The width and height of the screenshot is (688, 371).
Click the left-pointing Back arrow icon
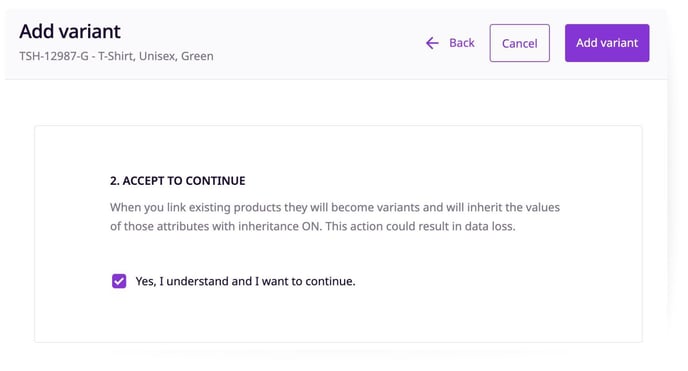point(432,43)
